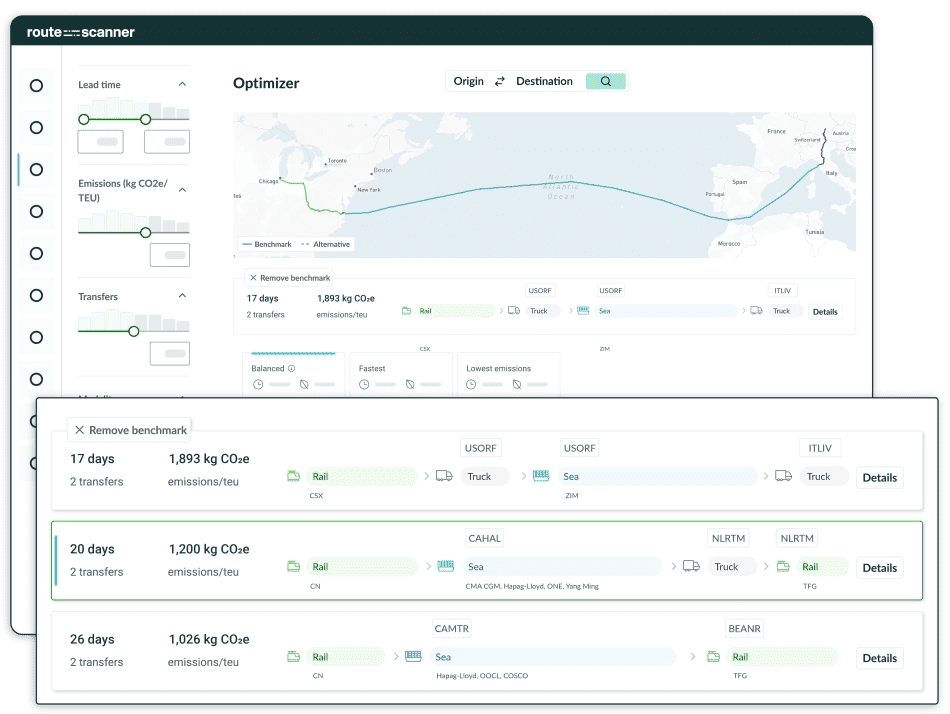Select the active third sidebar circle icon
The width and height of the screenshot is (950, 714).
[x=36, y=169]
